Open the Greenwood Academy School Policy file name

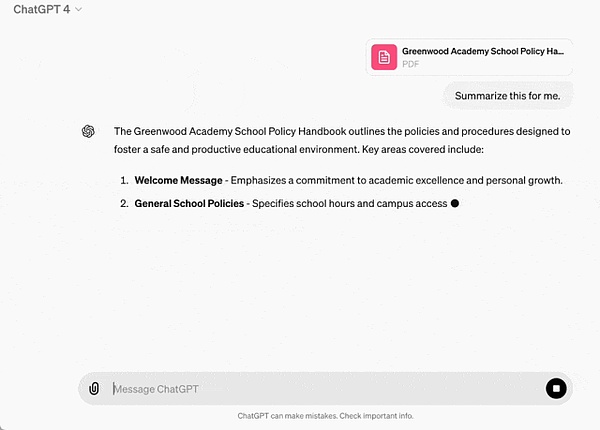pos(482,49)
